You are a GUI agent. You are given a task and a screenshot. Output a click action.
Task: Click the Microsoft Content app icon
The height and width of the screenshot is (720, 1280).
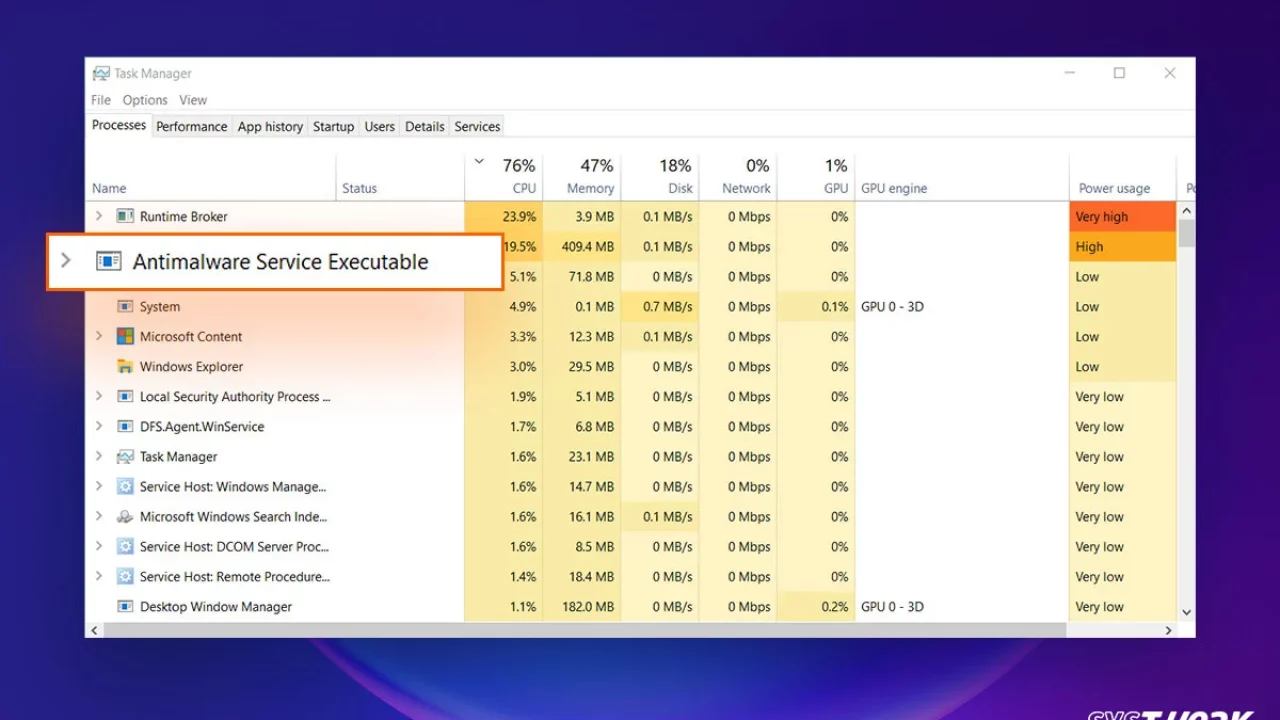click(x=125, y=336)
